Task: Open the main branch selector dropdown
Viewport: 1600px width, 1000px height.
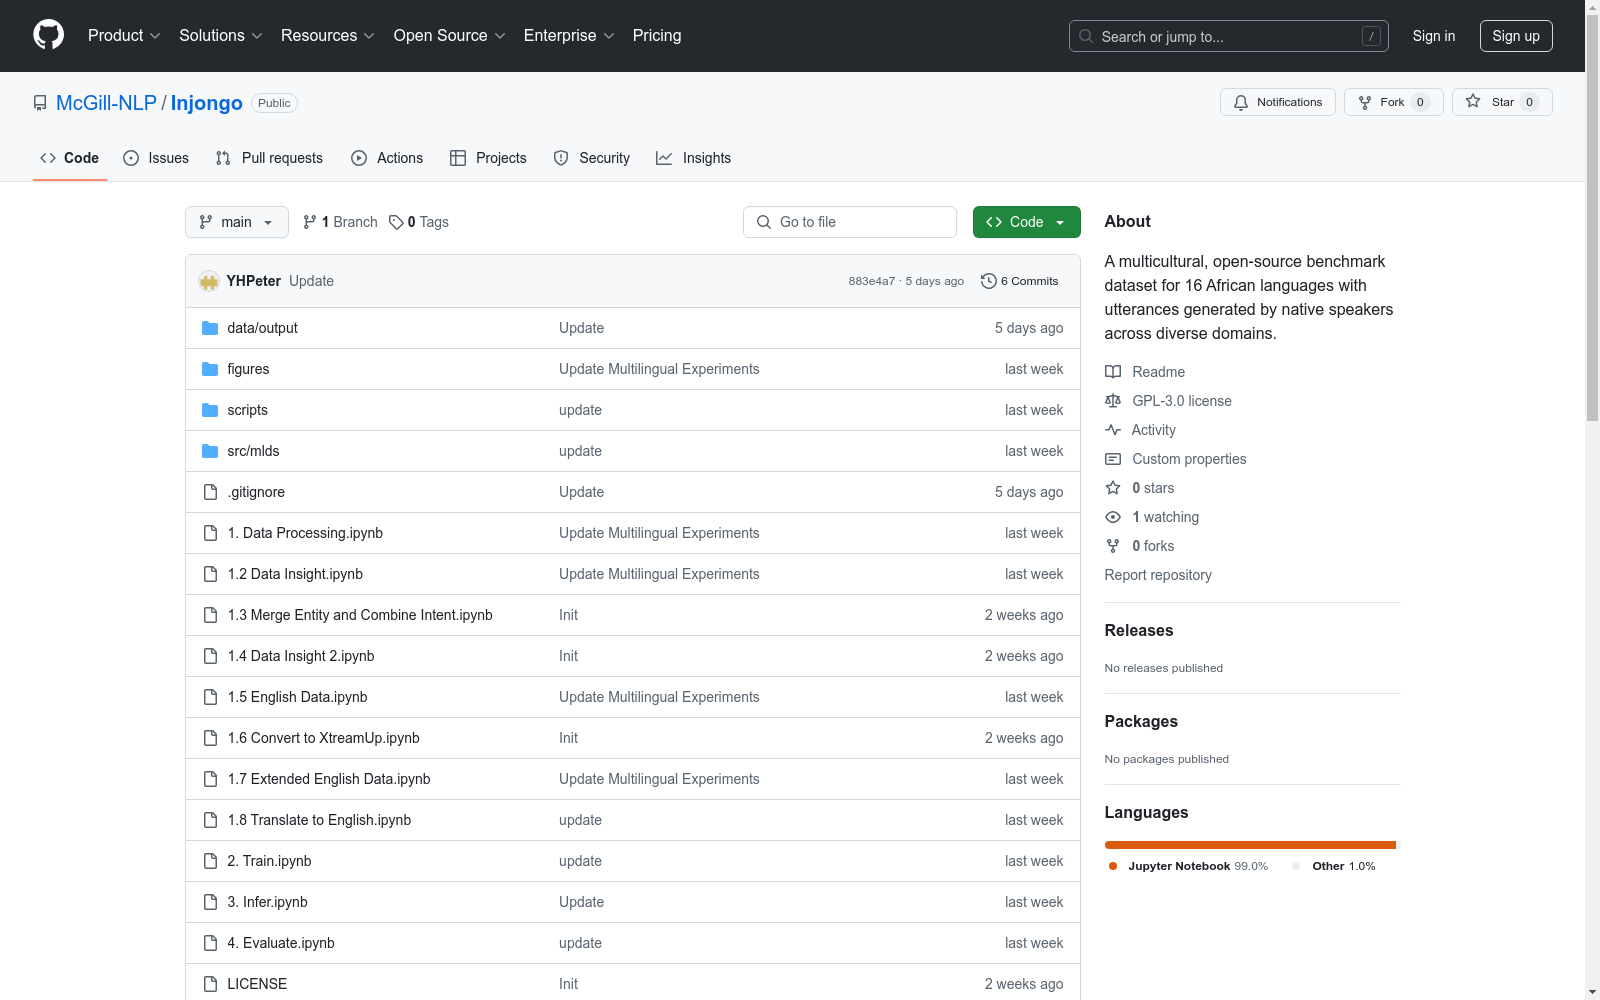Action: [237, 222]
